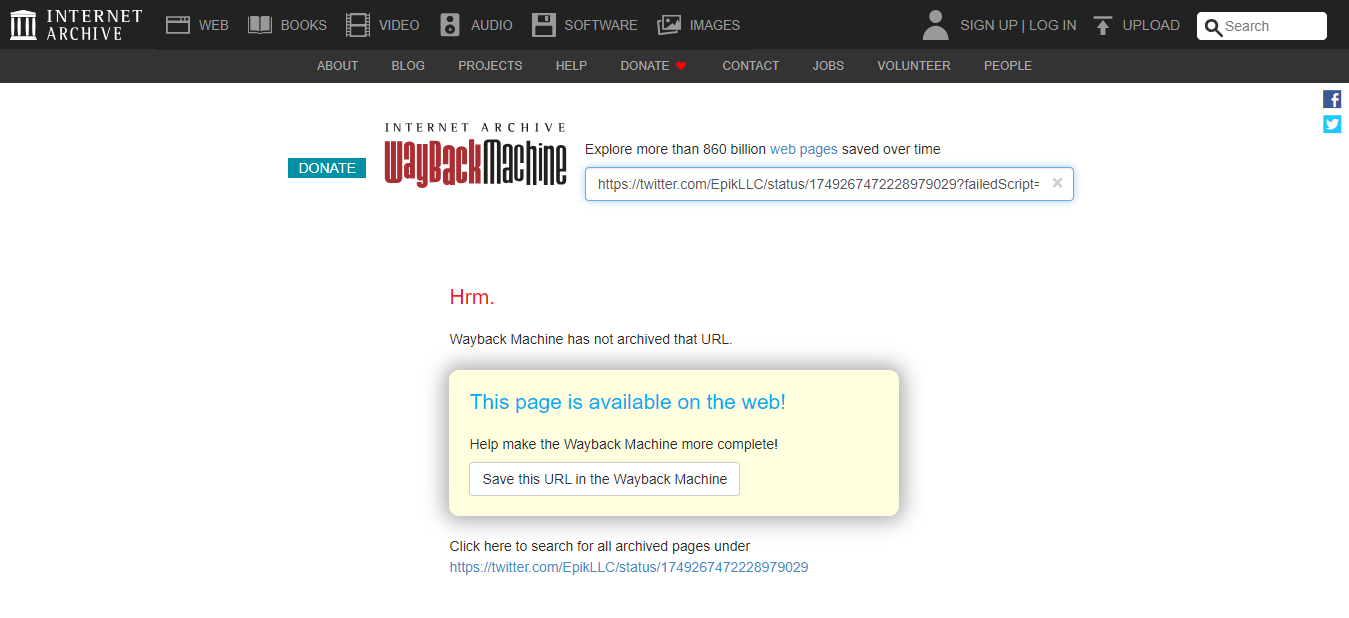
Task: Open the AUDIO menu label
Action: pos(492,25)
